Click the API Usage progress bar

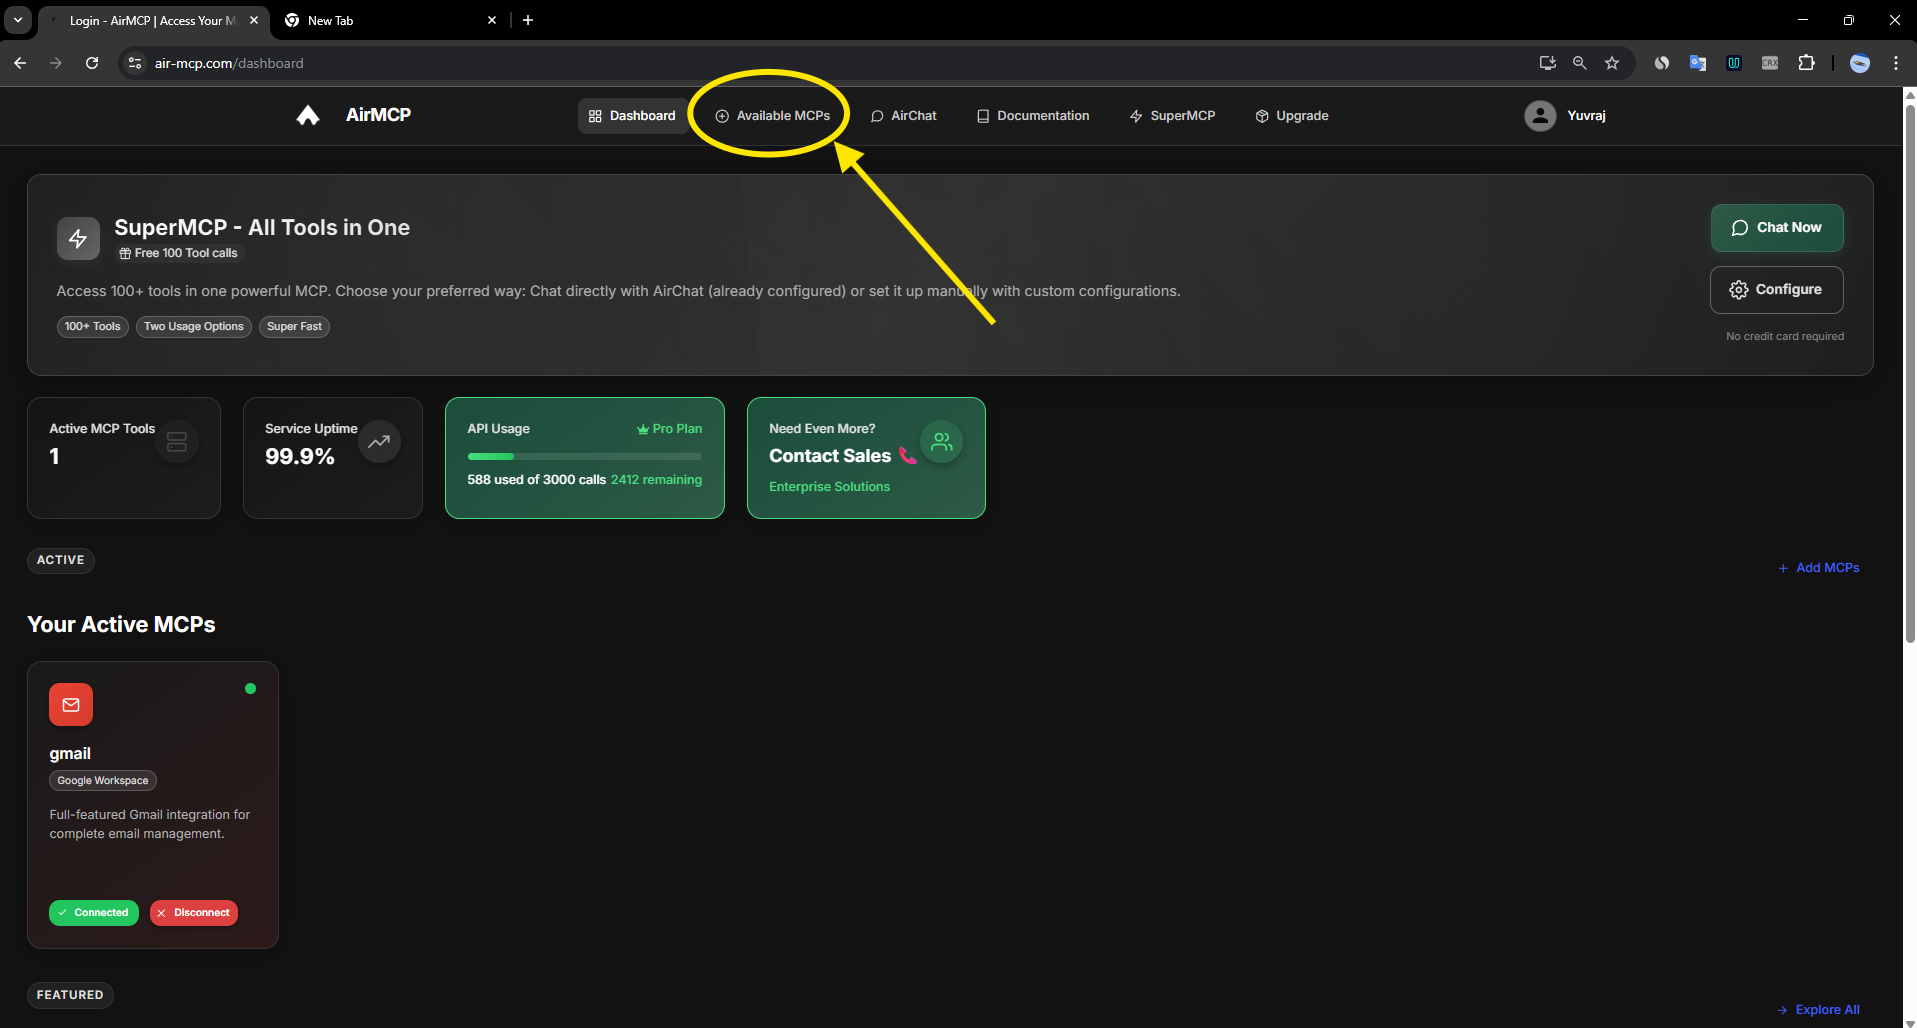(x=585, y=457)
